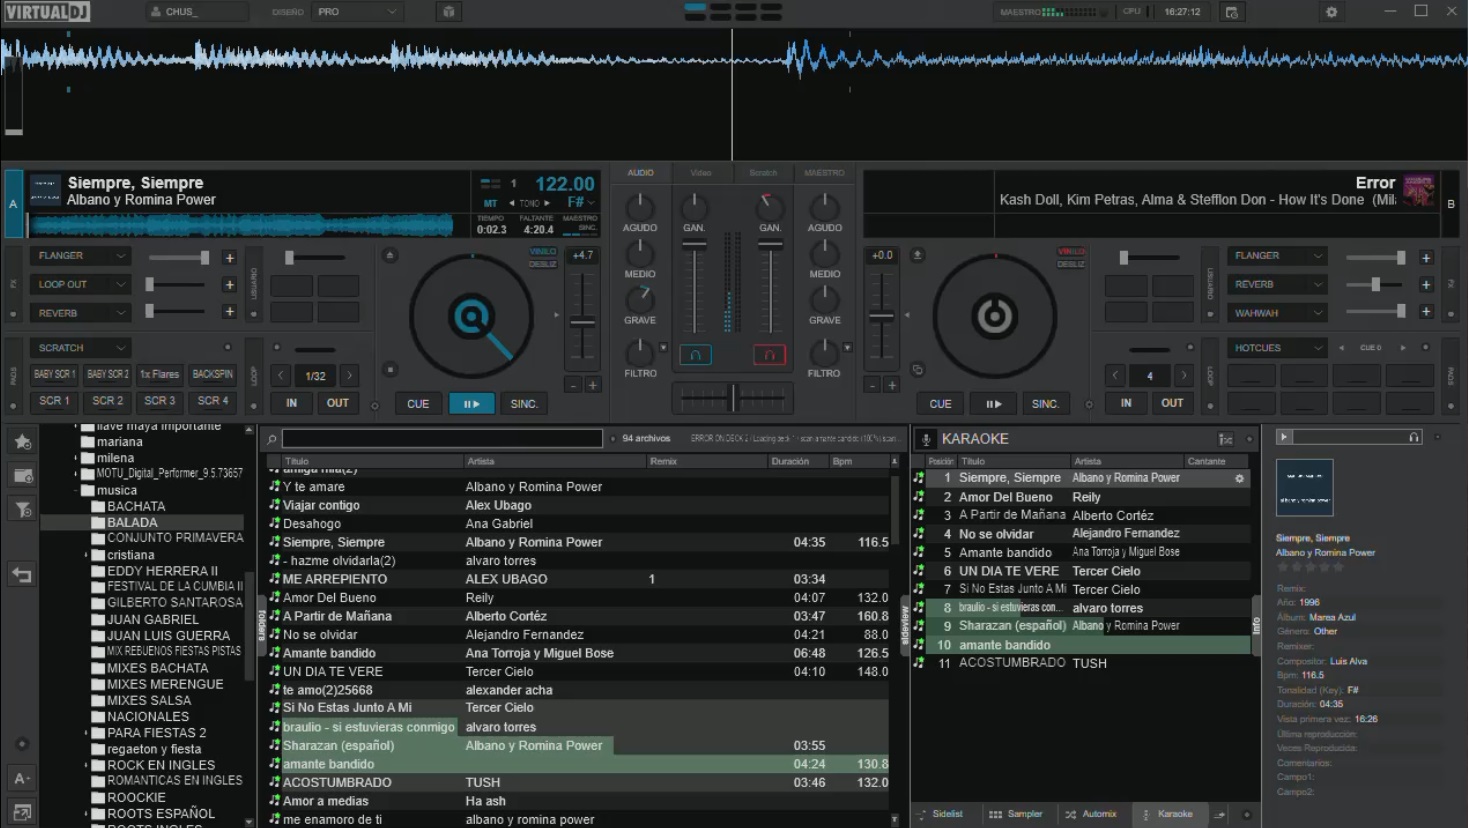
Task: Toggle the VINILO mode on deck A
Action: (x=543, y=252)
